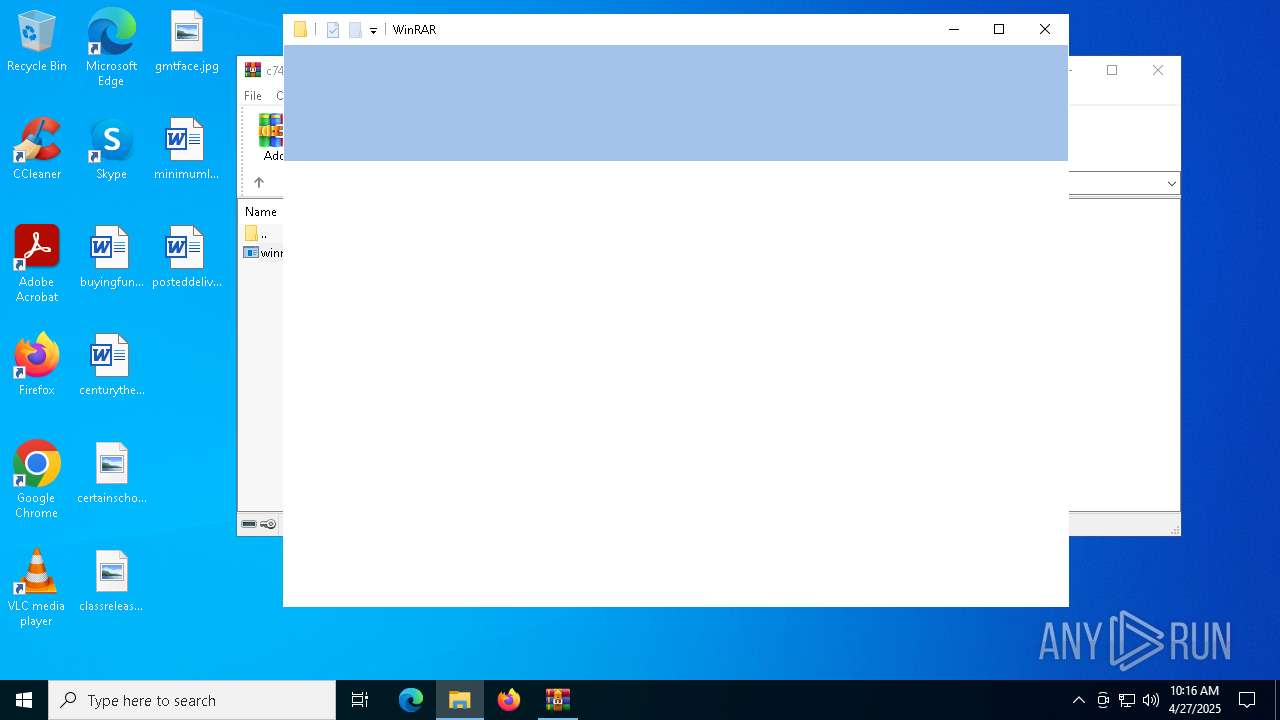Viewport: 1280px width, 720px height.
Task: Open the Windows Start menu
Action: click(x=24, y=700)
